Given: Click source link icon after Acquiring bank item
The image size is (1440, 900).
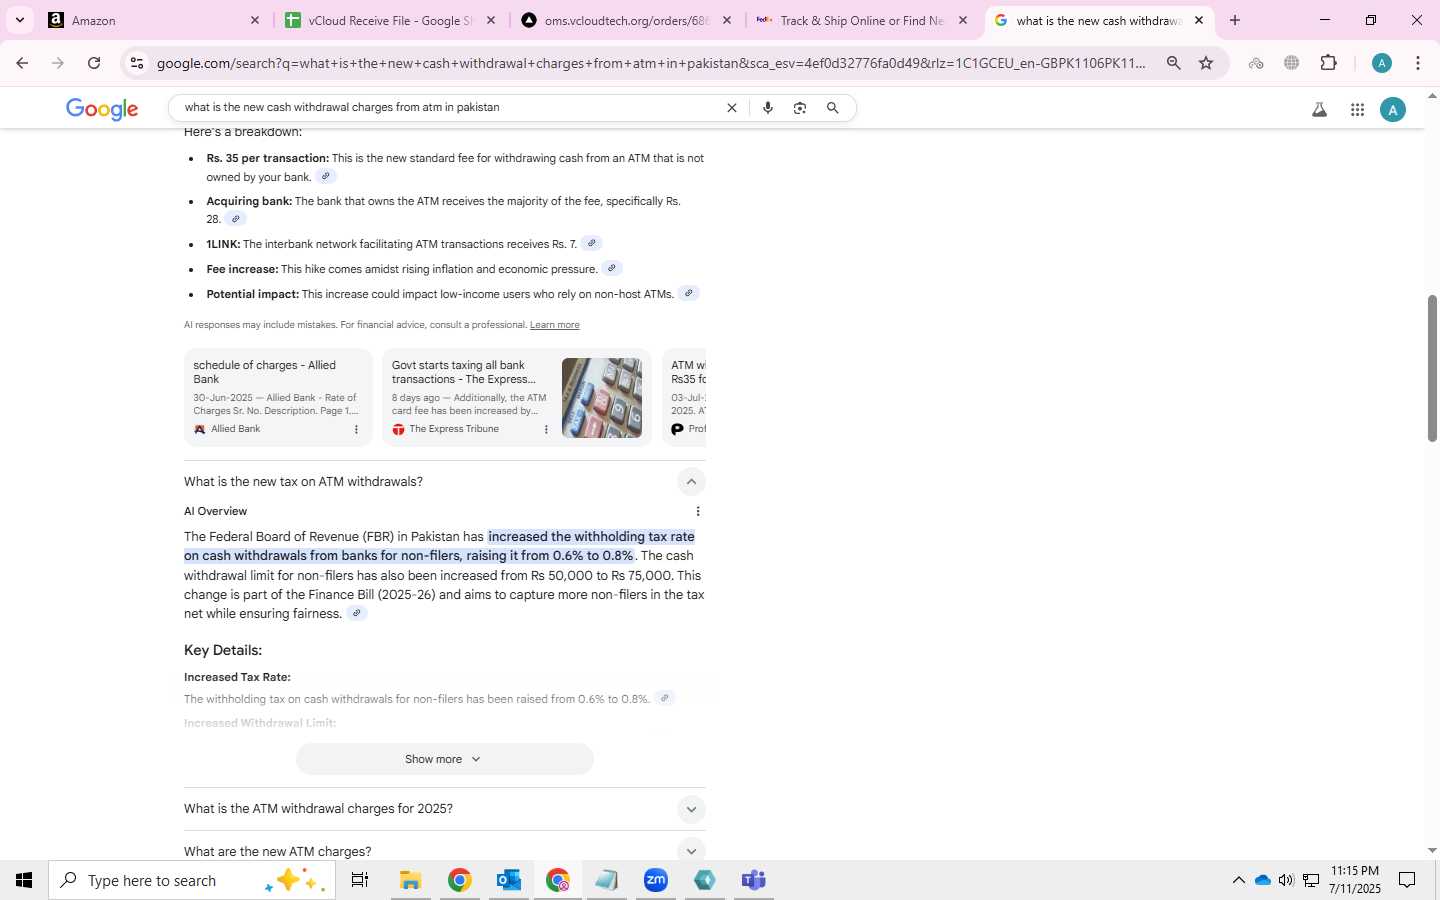Looking at the screenshot, I should (x=236, y=218).
